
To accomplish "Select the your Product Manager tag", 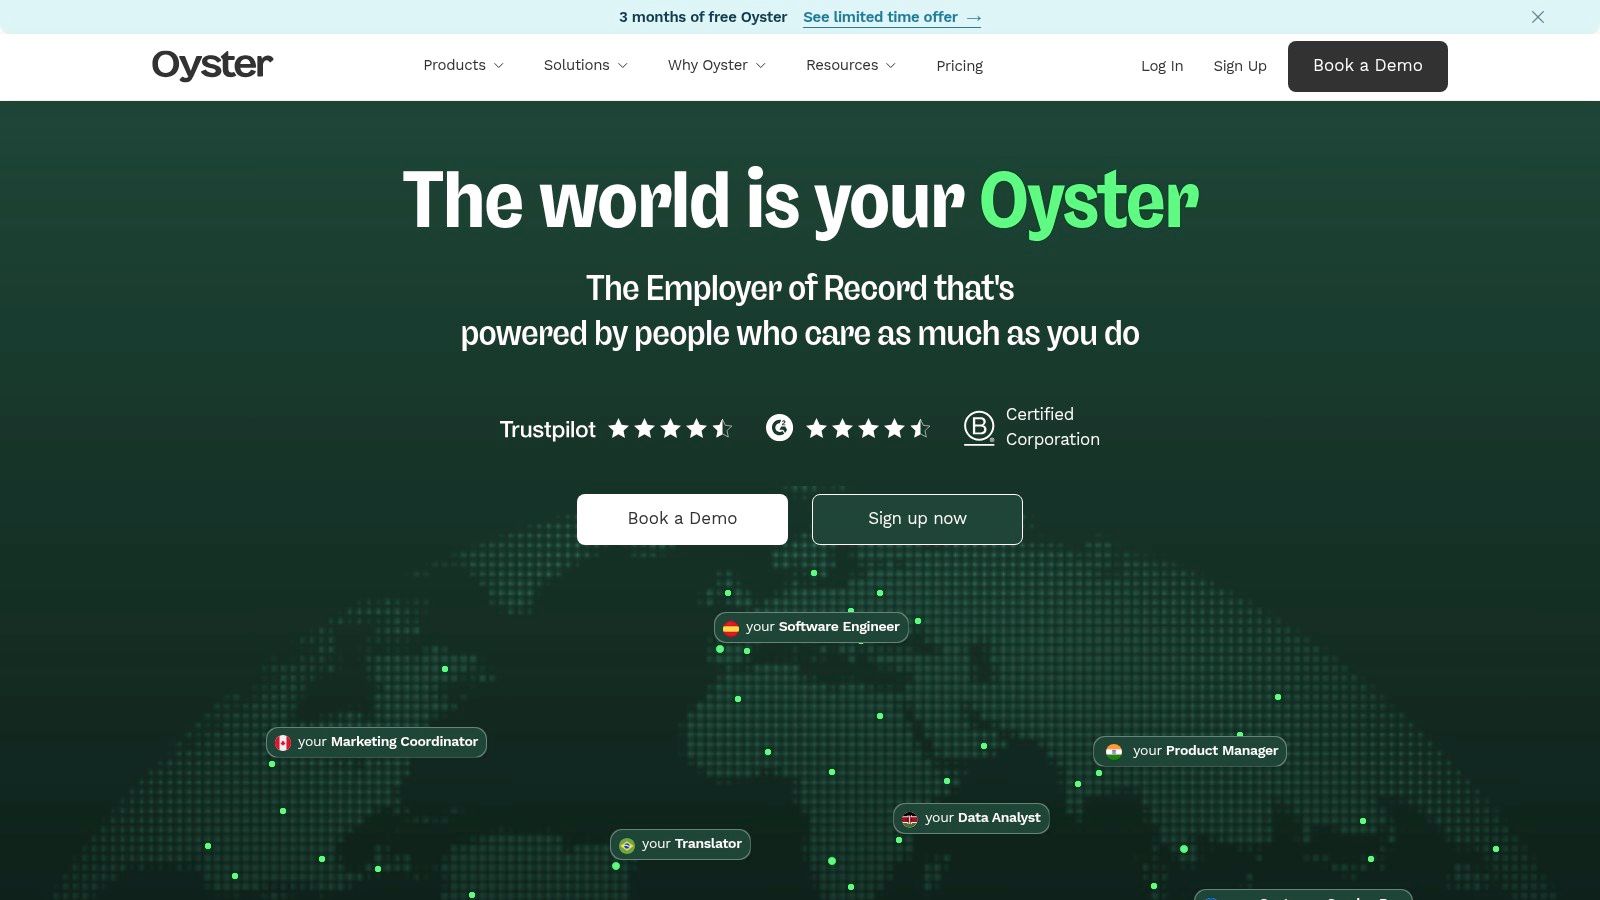I will pyautogui.click(x=1190, y=751).
